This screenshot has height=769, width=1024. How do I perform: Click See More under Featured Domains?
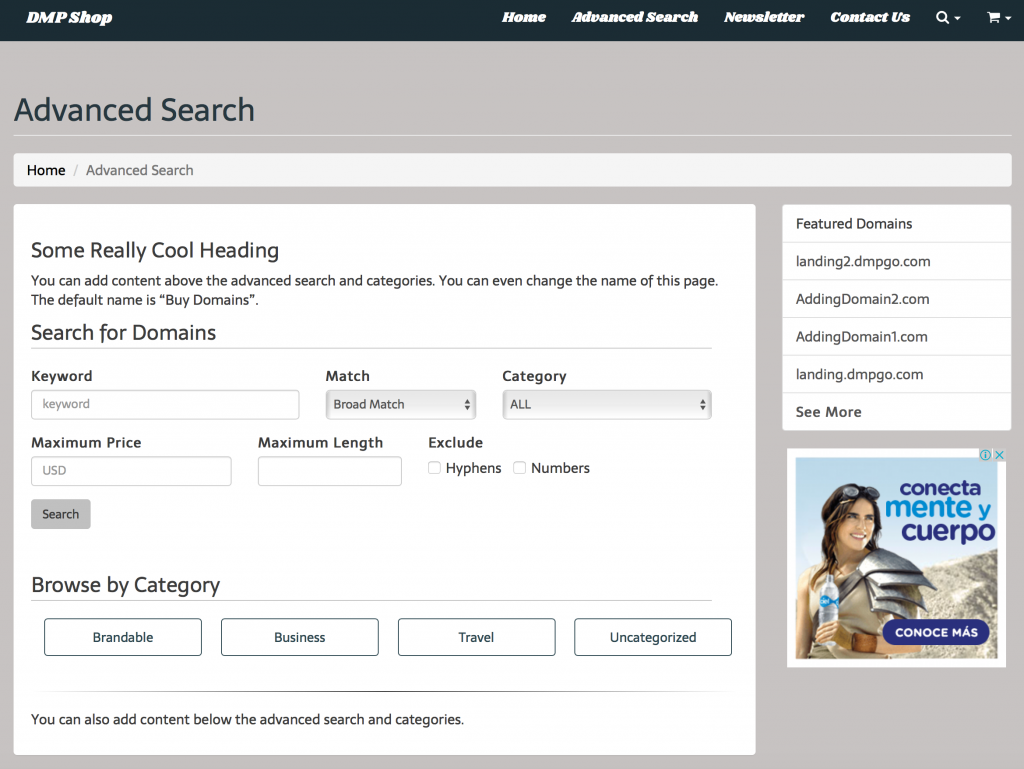828,412
